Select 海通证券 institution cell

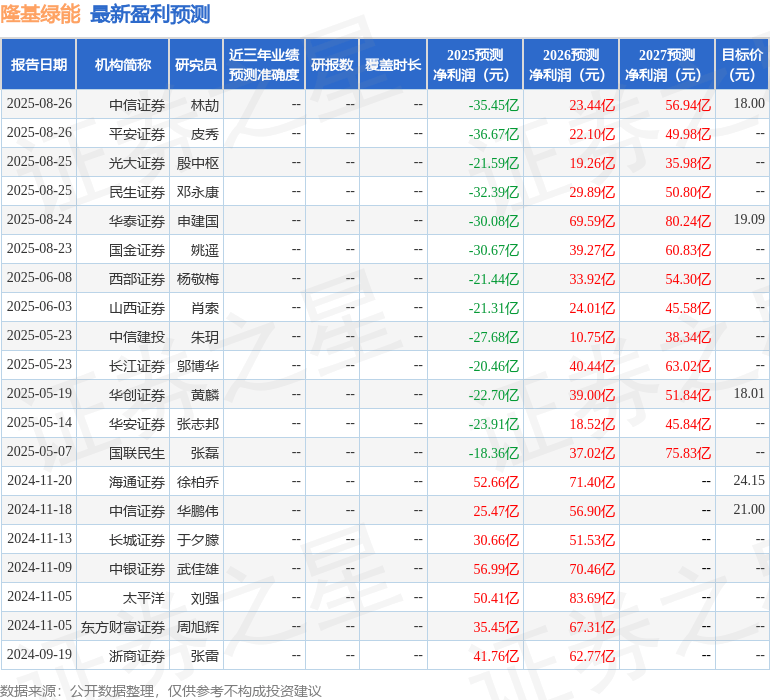[x=137, y=482]
